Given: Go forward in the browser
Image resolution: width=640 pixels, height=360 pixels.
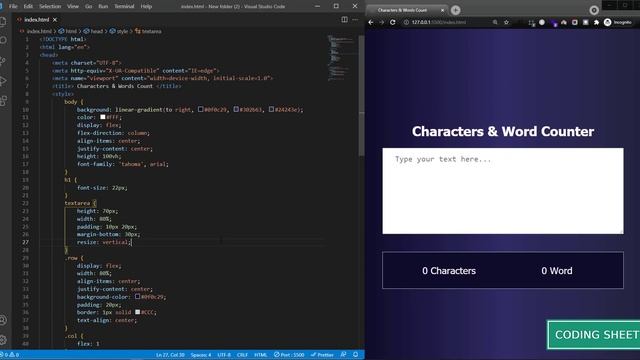Looking at the screenshot, I should click(382, 22).
